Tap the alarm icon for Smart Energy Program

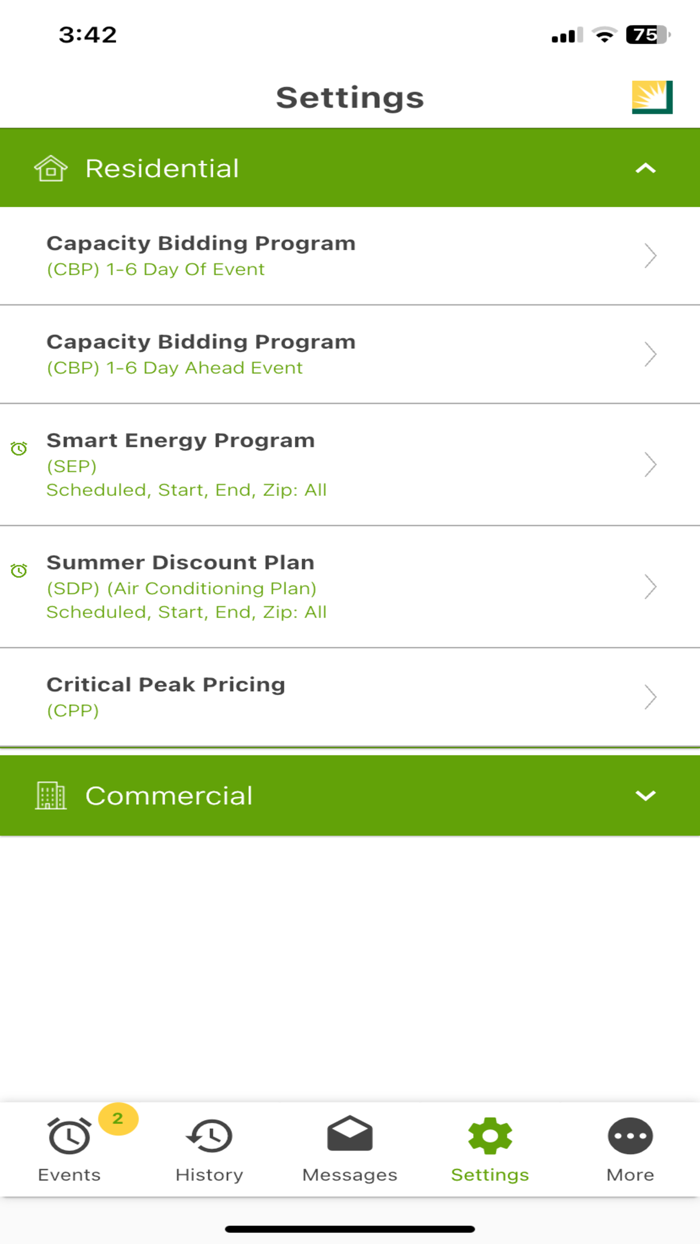click(18, 448)
